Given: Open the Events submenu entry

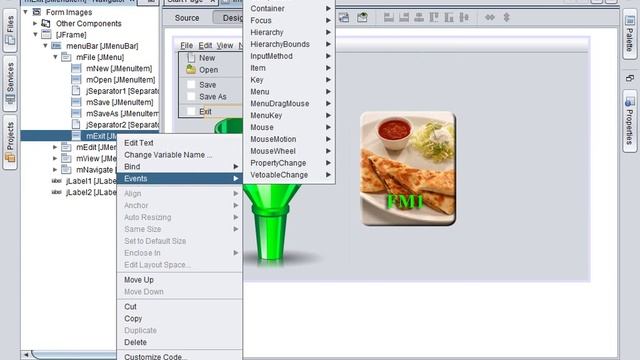Looking at the screenshot, I should 180,178.
